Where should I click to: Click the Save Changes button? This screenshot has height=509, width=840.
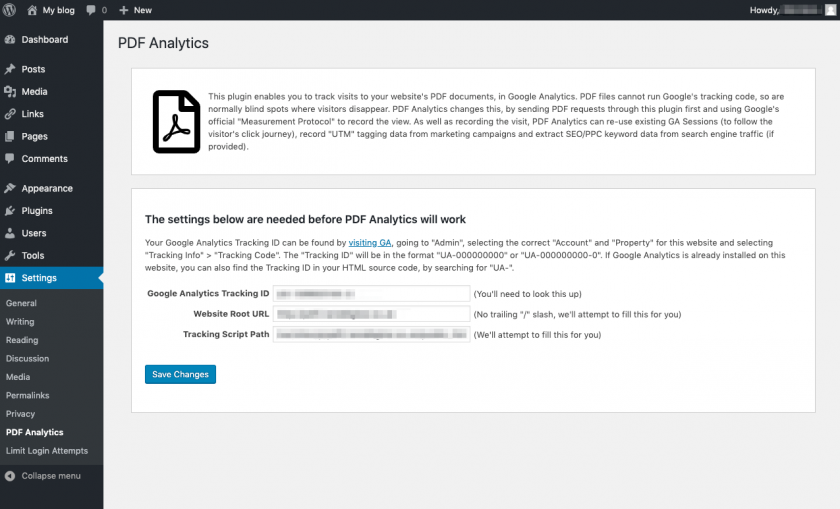click(x=180, y=375)
